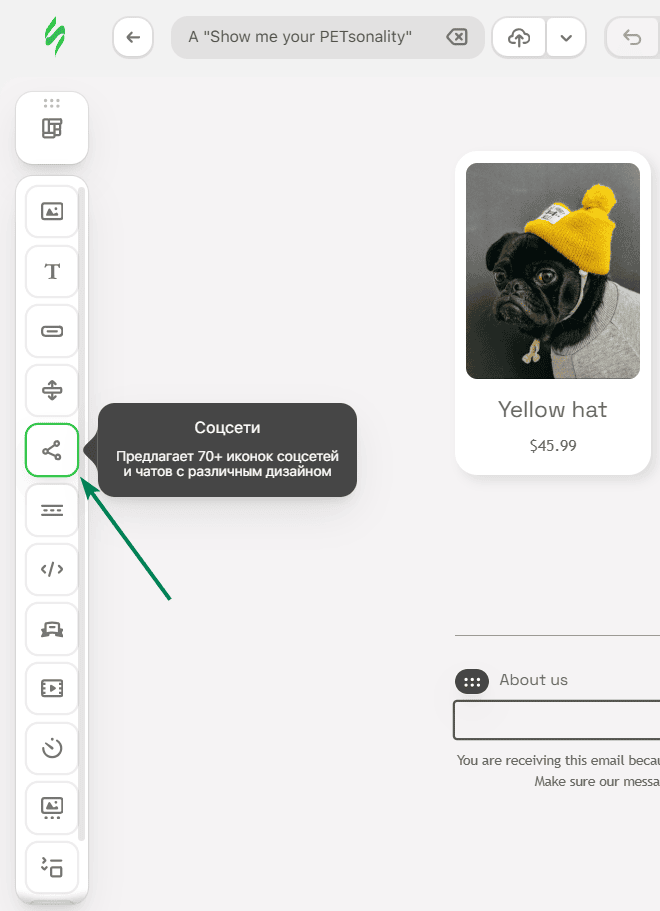The height and width of the screenshot is (911, 660).
Task: Open the structures layout panel
Action: (x=52, y=128)
